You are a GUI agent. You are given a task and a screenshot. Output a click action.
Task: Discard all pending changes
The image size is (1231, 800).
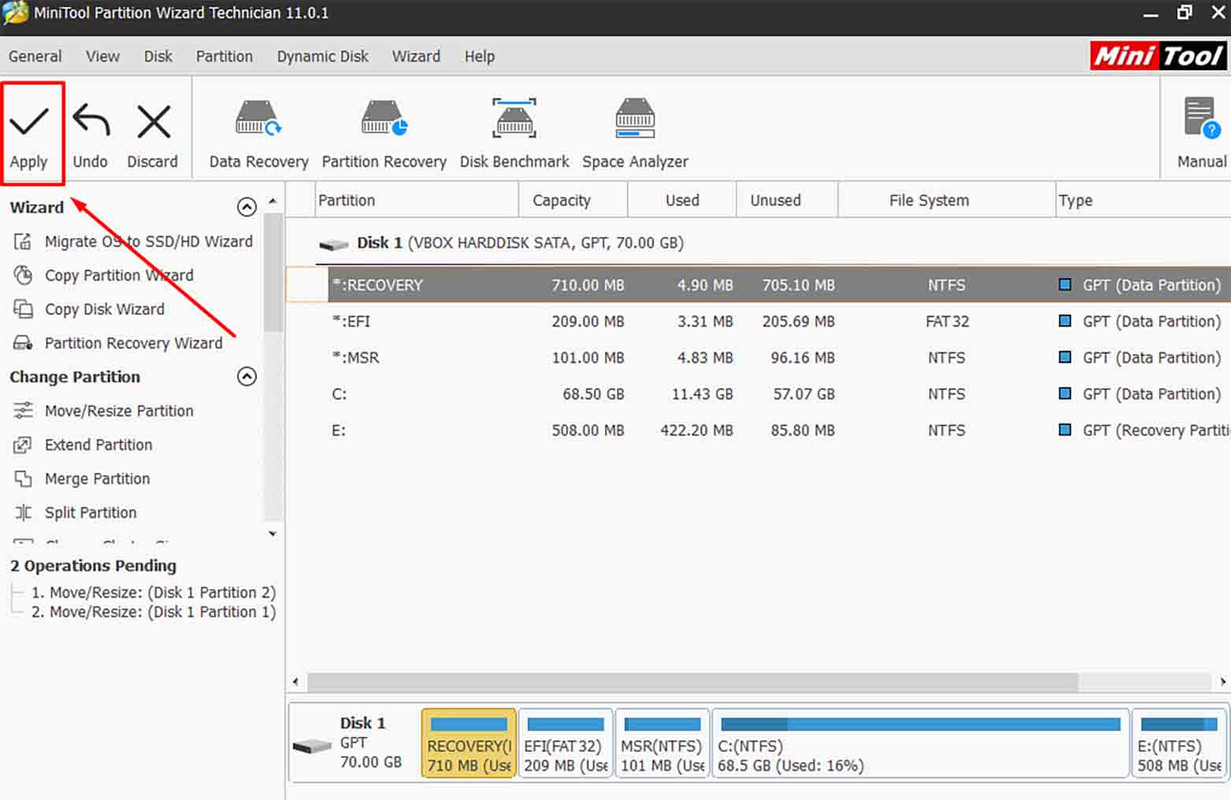pyautogui.click(x=152, y=135)
